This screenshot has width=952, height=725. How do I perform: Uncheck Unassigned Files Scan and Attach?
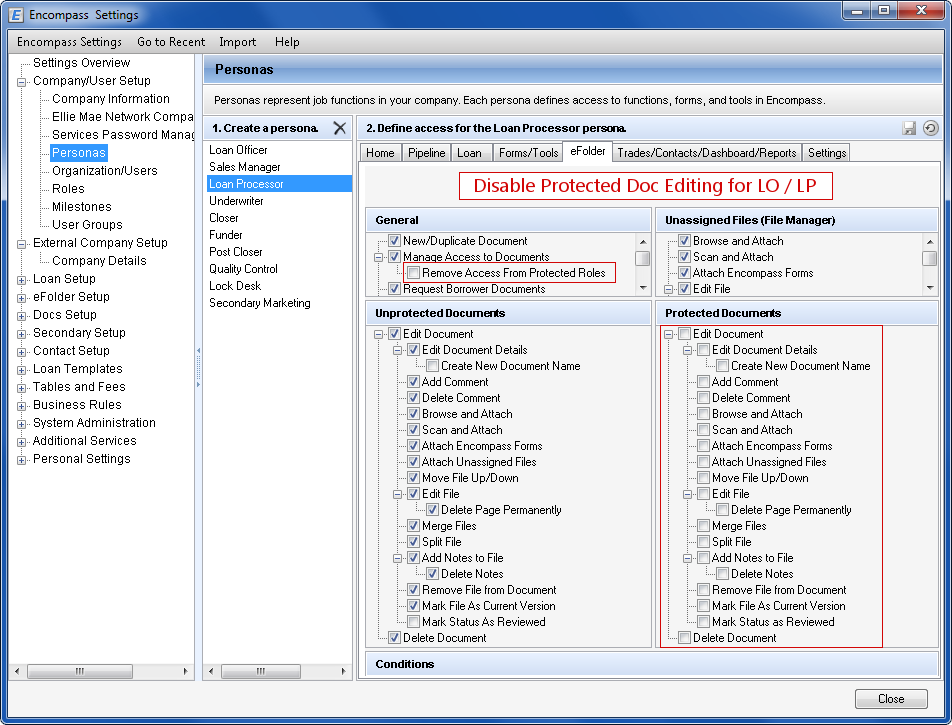pos(684,257)
